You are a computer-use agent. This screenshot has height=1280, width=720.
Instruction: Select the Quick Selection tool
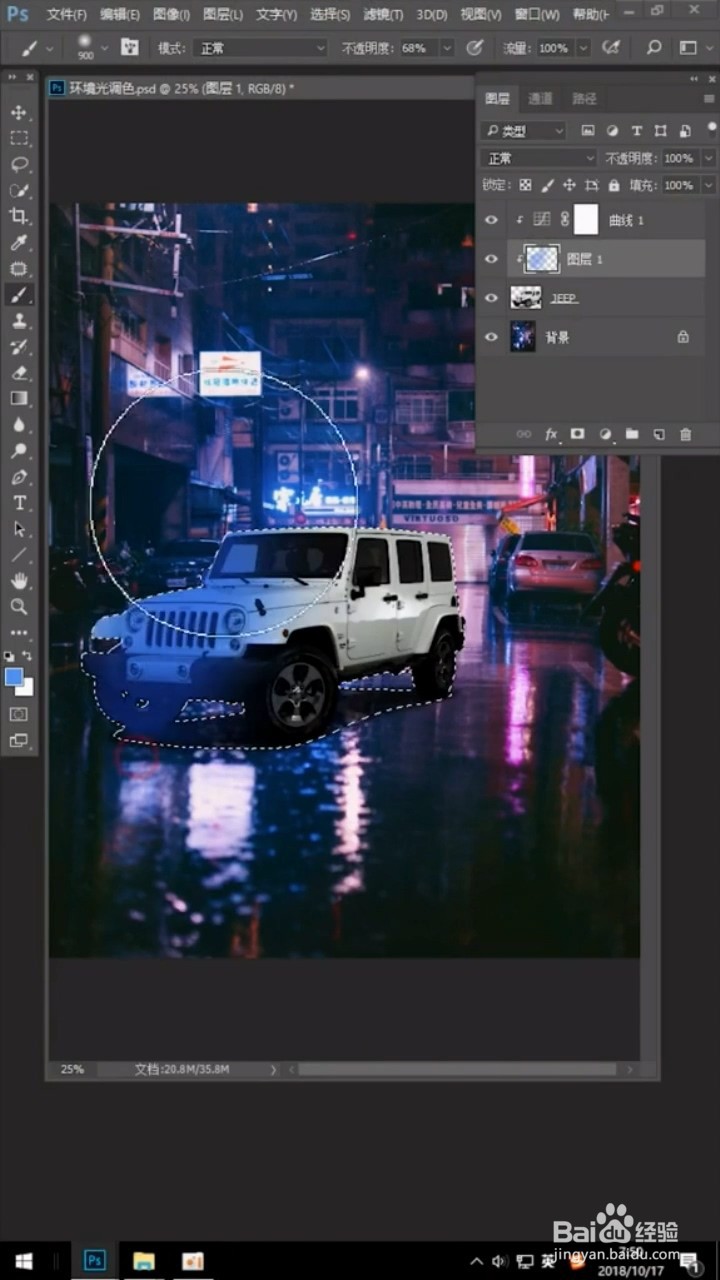click(19, 190)
